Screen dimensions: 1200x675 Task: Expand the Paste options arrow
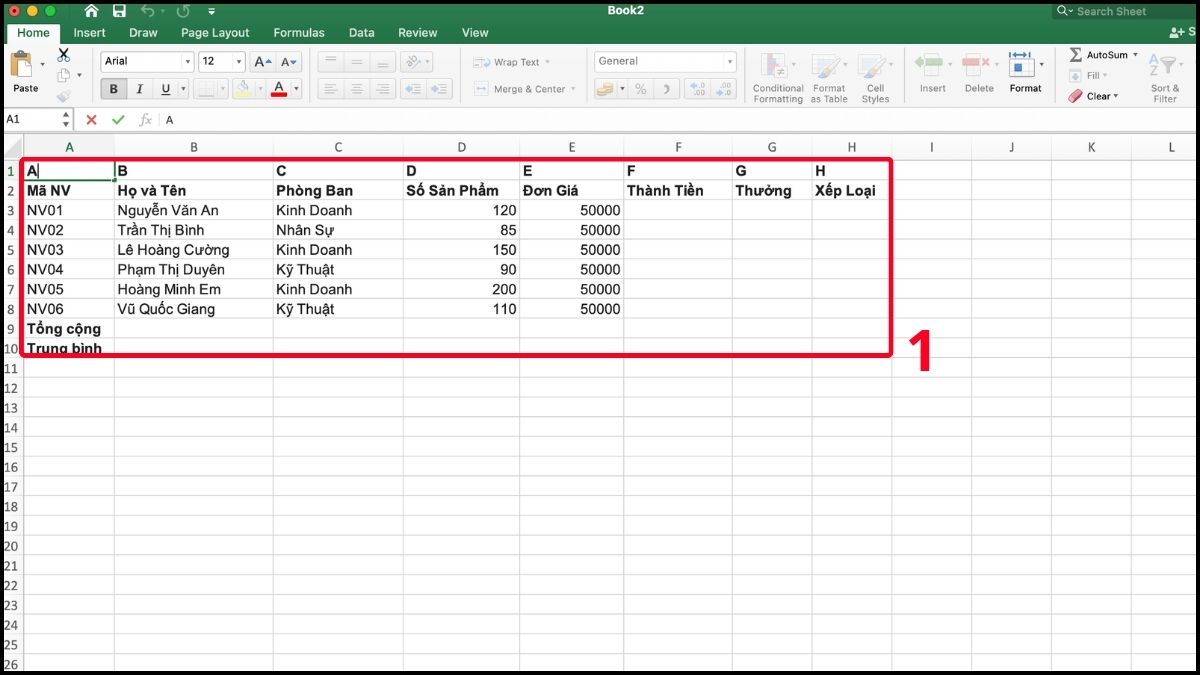pos(43,66)
